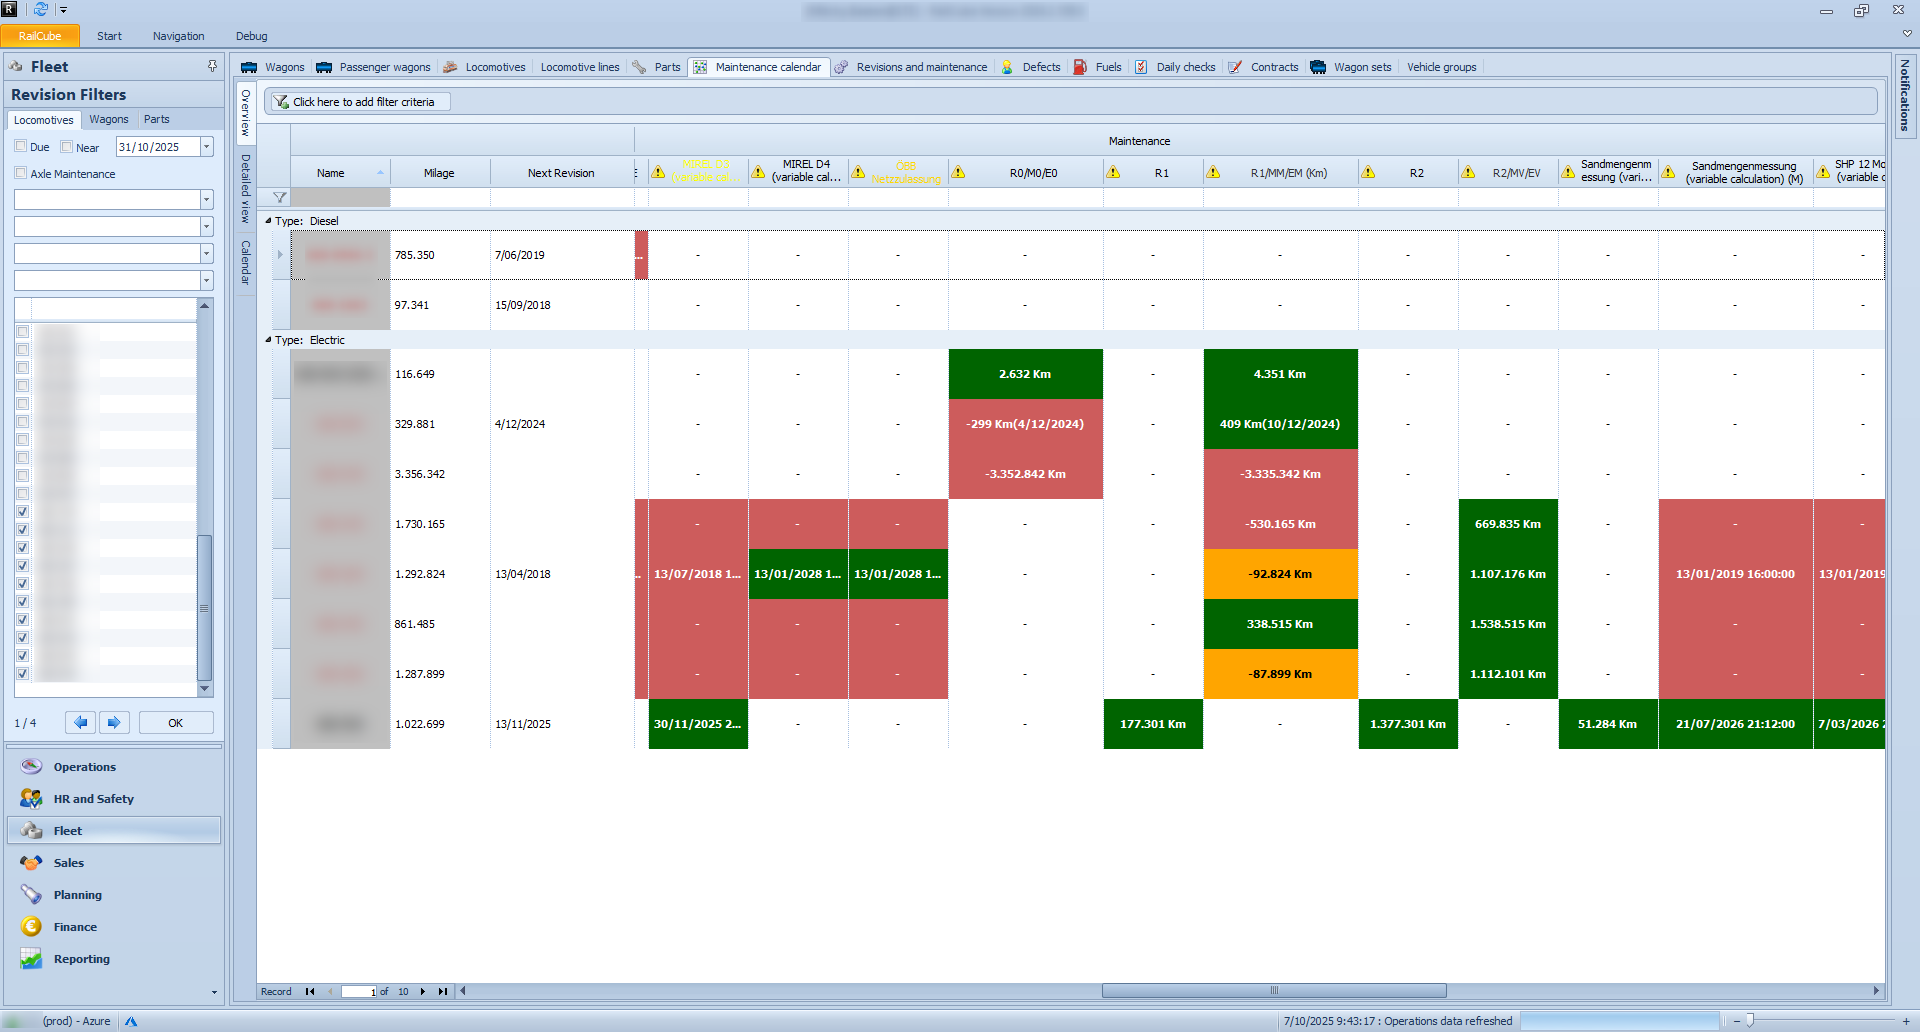Open the Navigation ribbon tab

coord(178,36)
